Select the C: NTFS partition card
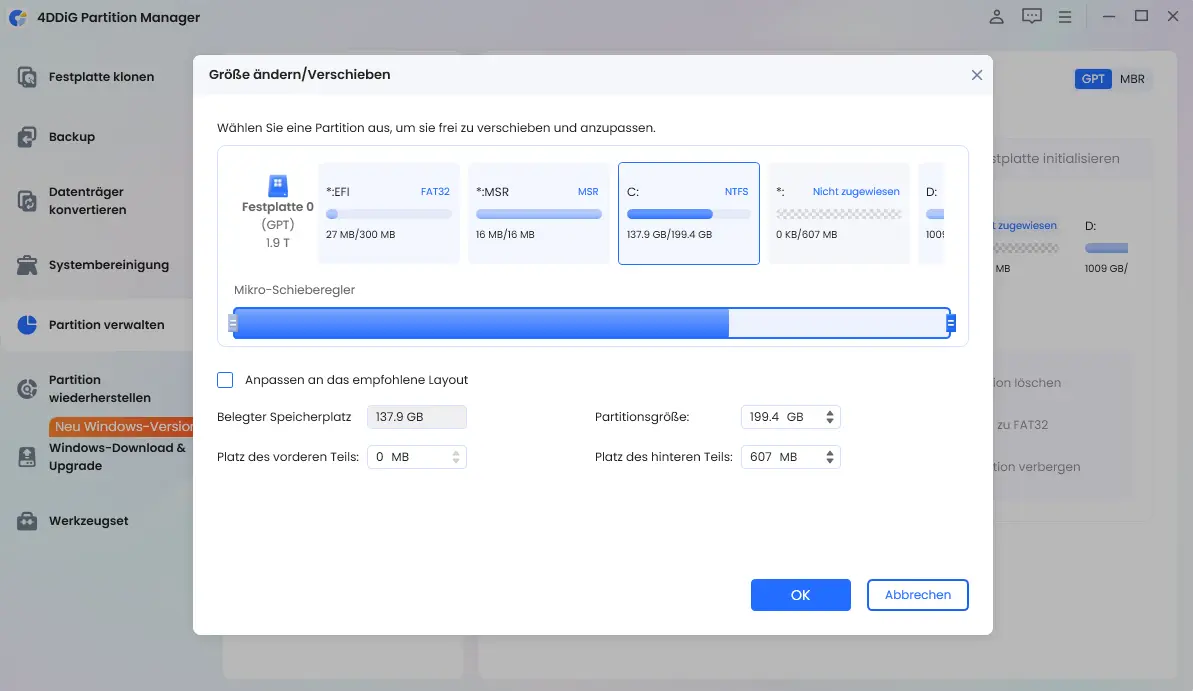 pos(689,213)
